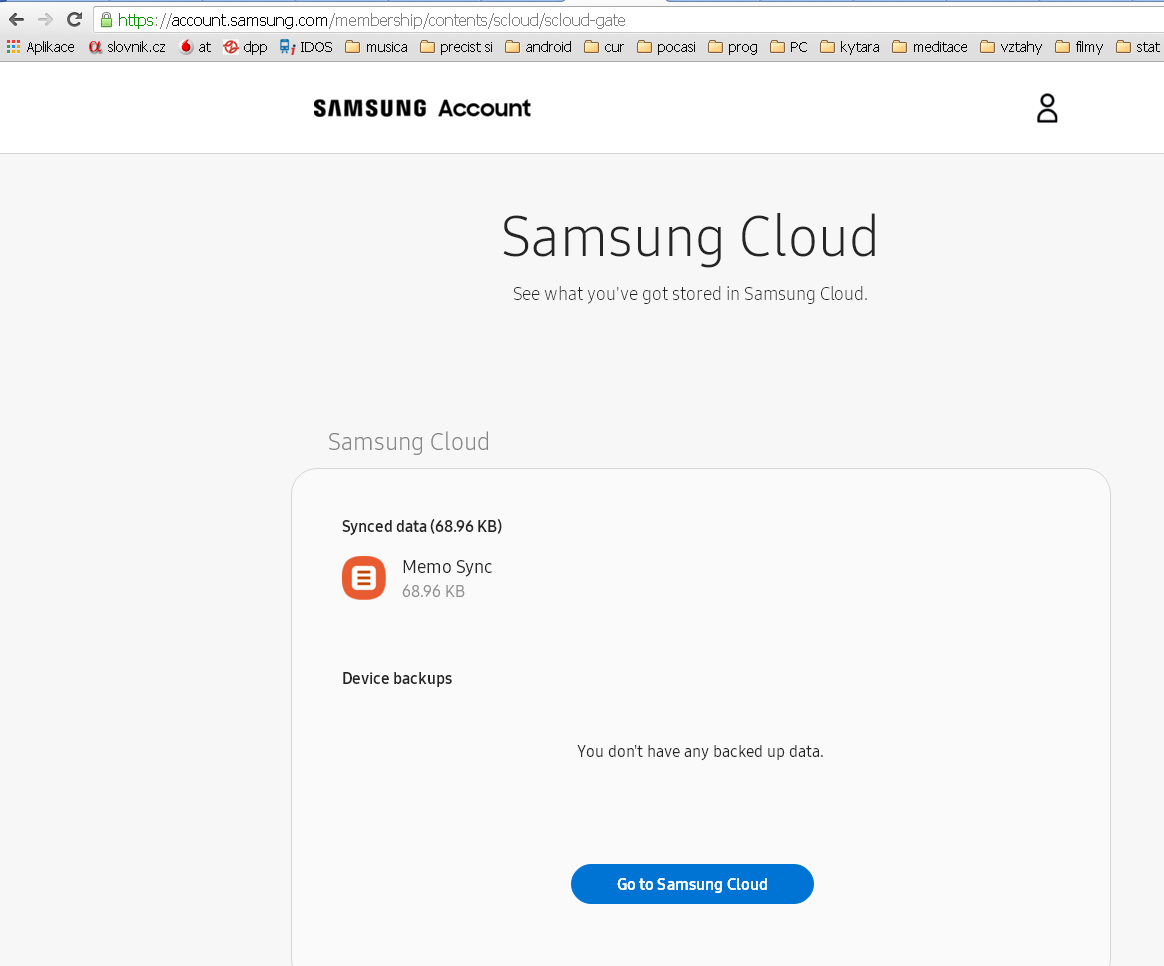Open the Aplikace apps bookmark
The height and width of the screenshot is (966, 1164).
point(41,47)
